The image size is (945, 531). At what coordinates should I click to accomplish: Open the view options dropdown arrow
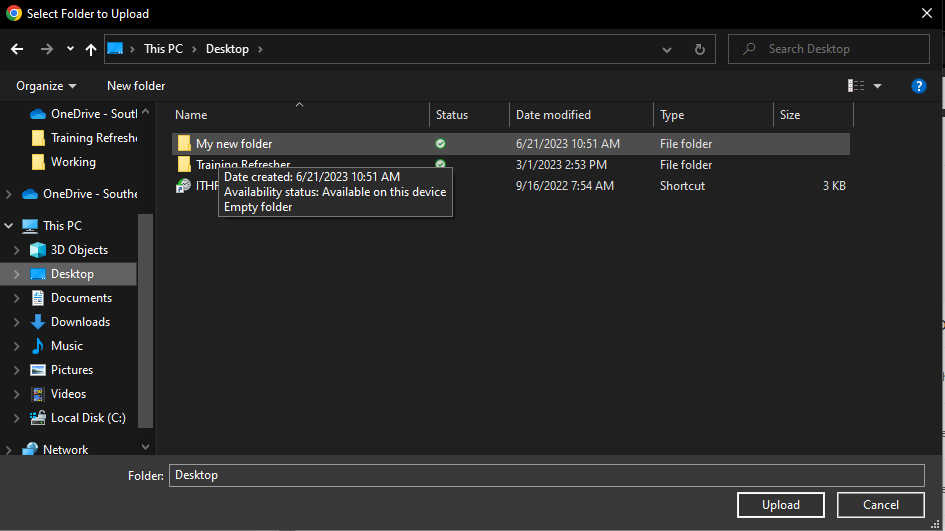point(878,86)
